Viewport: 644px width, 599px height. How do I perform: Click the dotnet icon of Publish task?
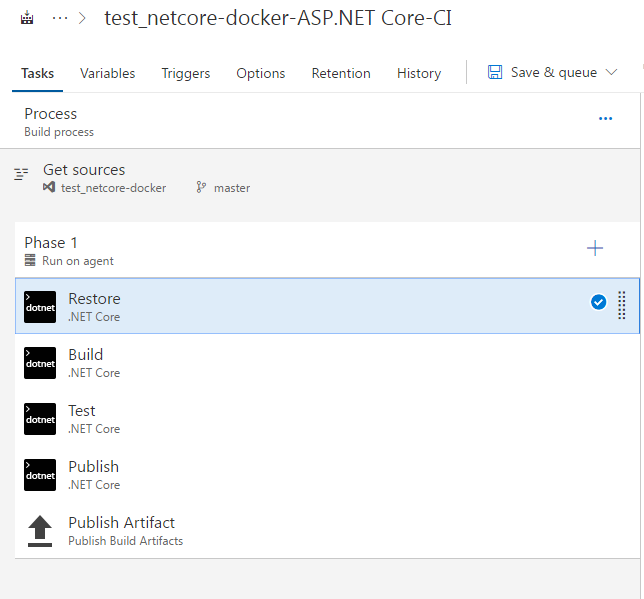pos(40,475)
